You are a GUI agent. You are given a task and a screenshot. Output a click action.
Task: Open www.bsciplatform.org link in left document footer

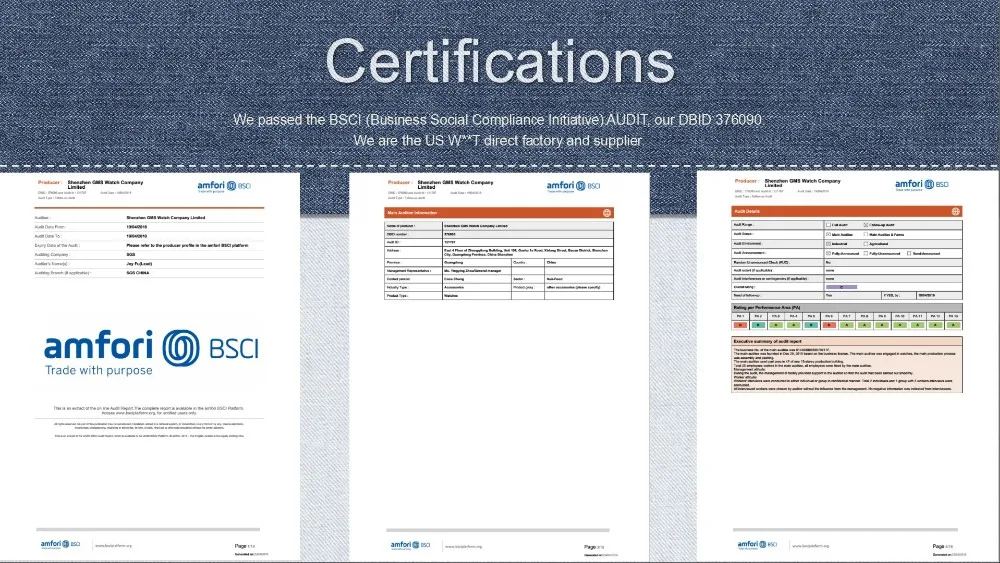click(113, 546)
